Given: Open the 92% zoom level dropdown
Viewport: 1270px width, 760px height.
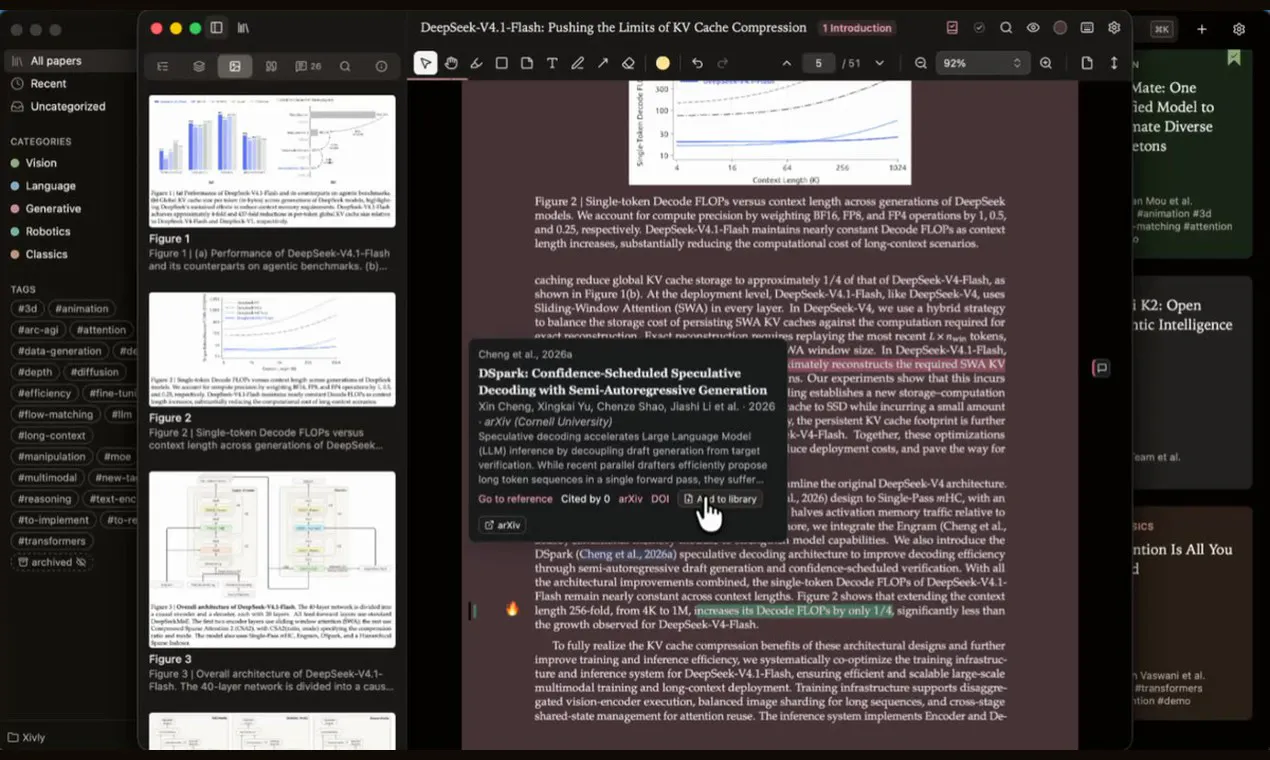Looking at the screenshot, I should tap(983, 63).
